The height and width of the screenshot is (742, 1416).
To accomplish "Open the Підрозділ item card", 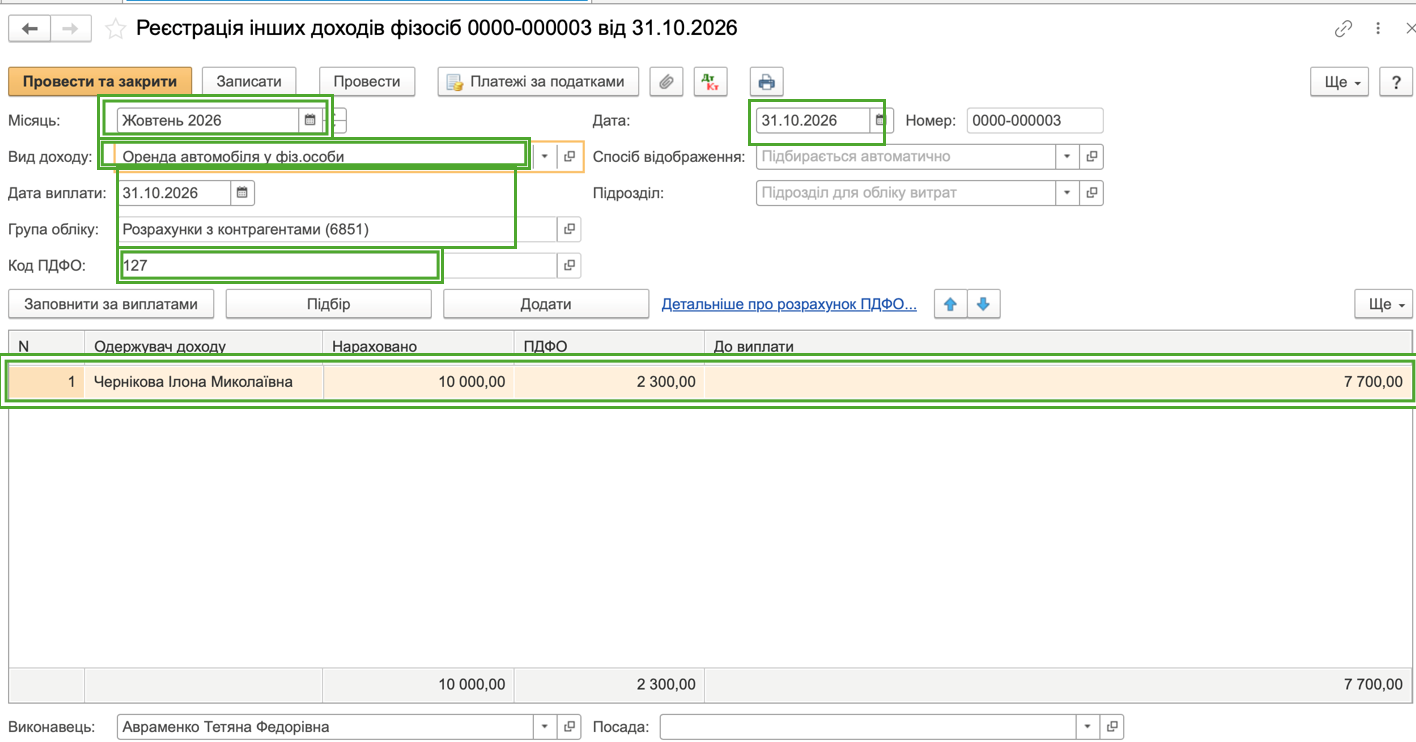I will click(1092, 193).
